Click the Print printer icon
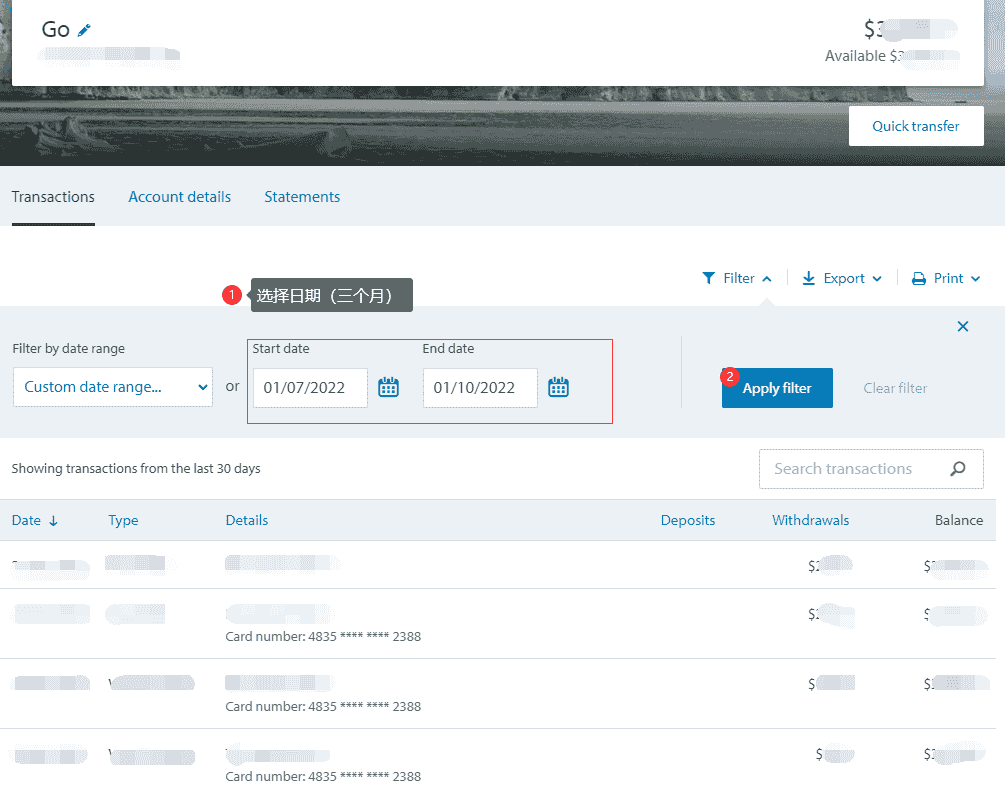 pos(919,279)
